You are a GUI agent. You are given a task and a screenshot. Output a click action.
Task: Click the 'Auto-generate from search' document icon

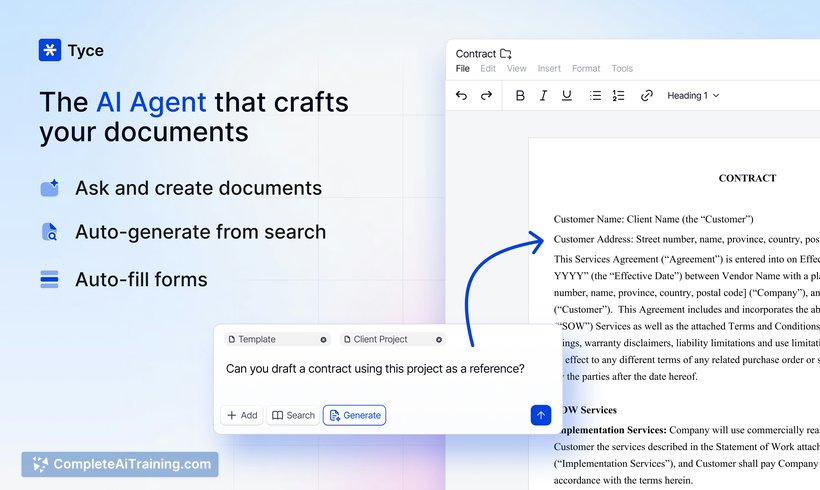[49, 232]
